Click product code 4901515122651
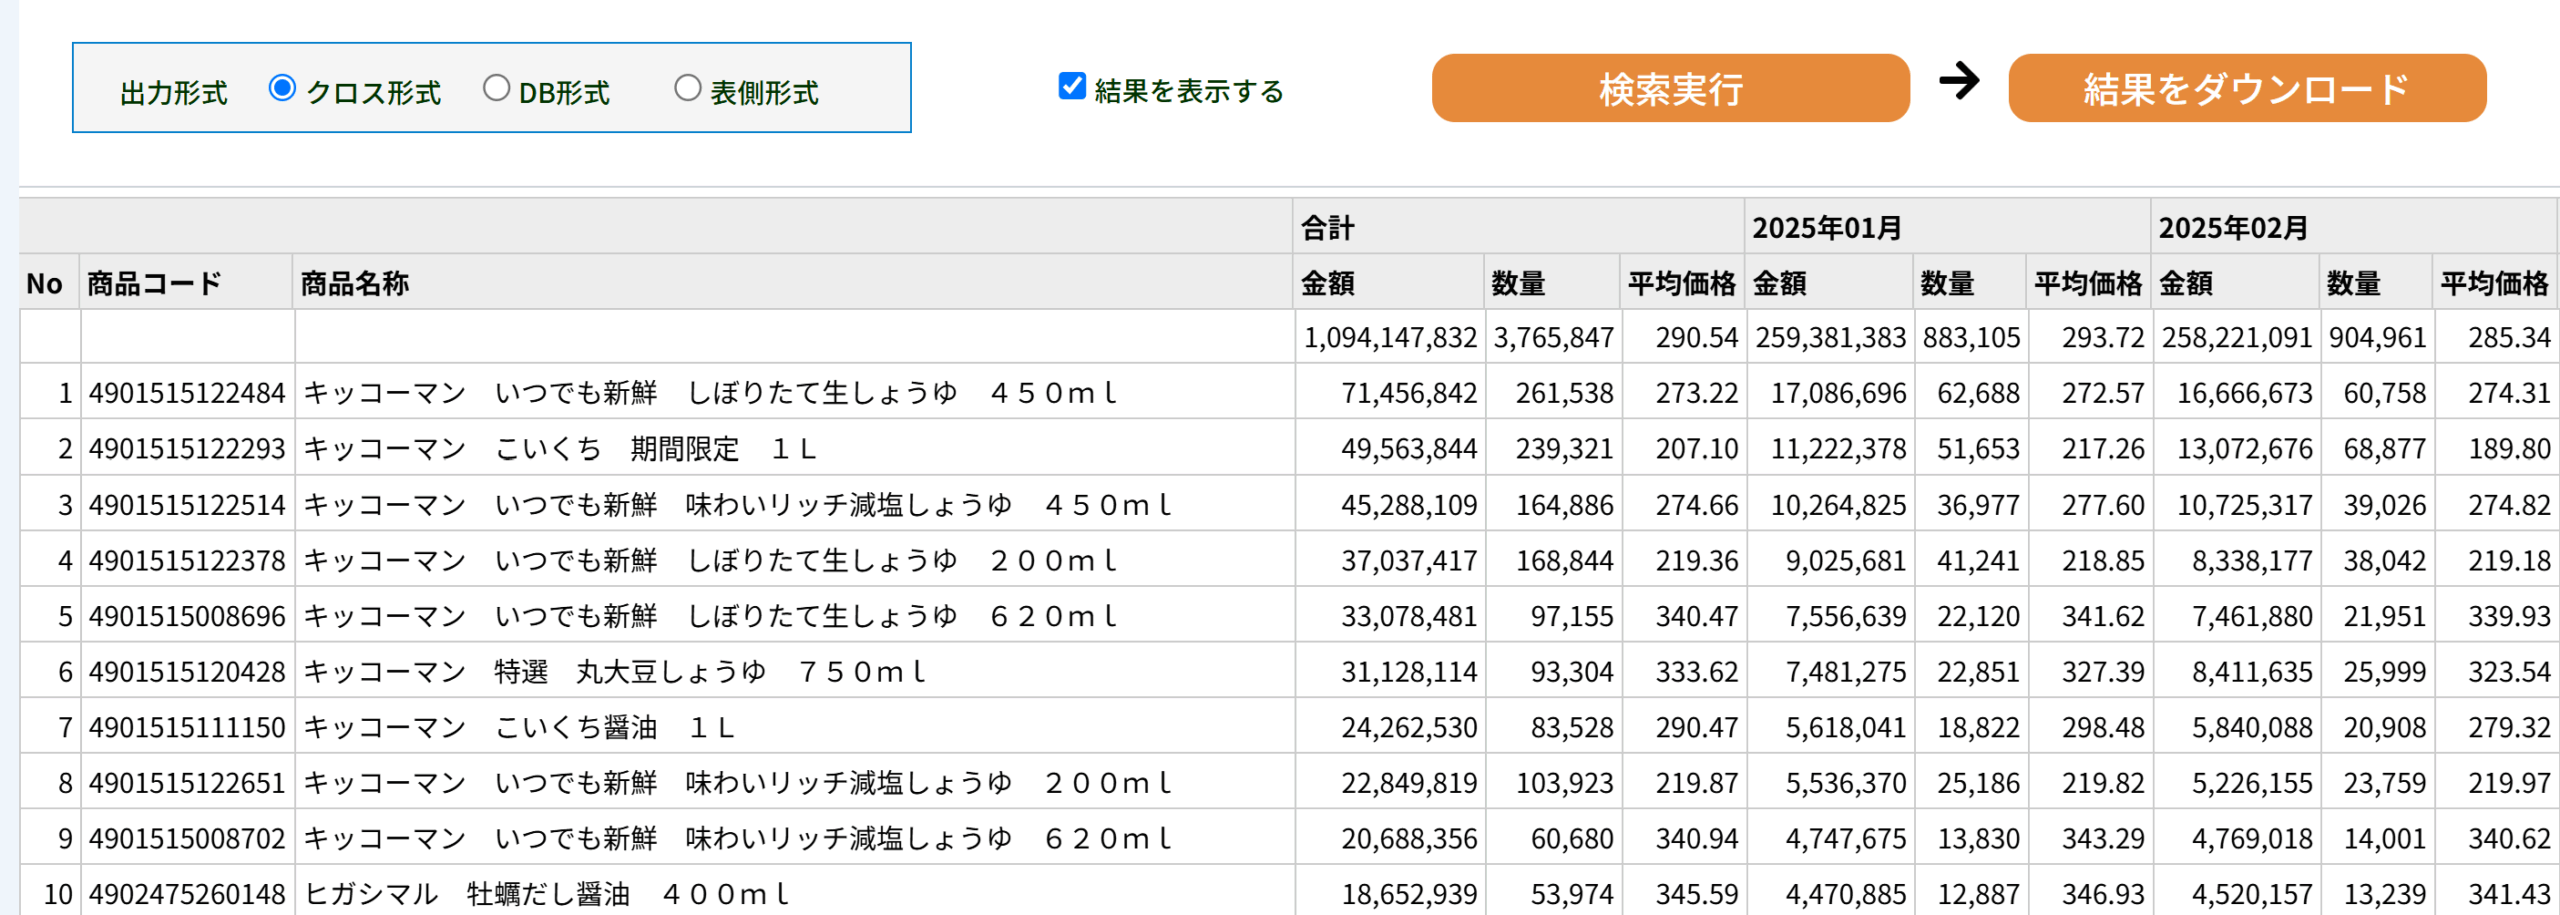 (187, 783)
